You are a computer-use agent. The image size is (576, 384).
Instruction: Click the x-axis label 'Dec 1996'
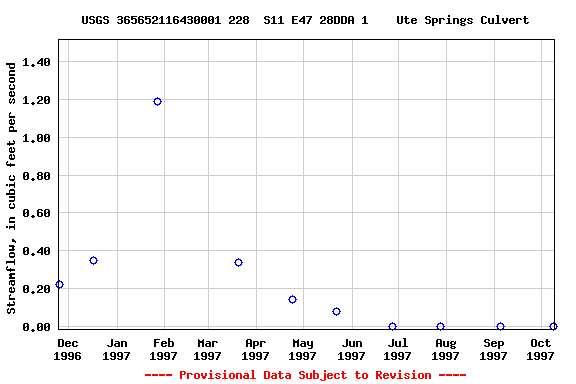[68, 349]
